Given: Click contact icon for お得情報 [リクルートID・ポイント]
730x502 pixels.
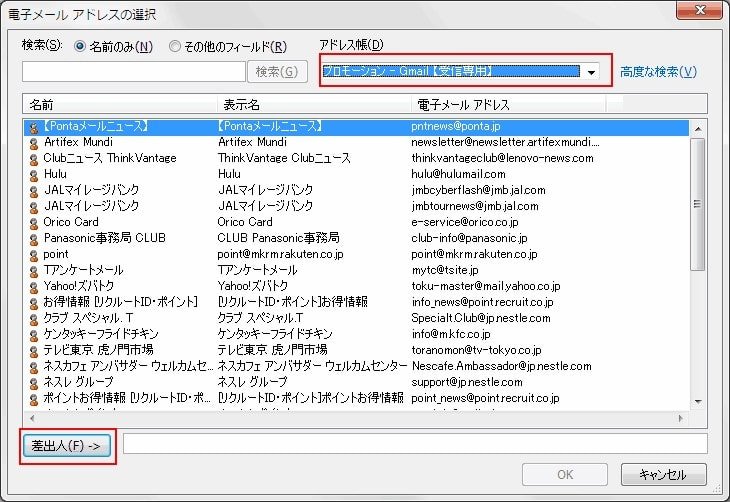Looking at the screenshot, I should point(34,304).
